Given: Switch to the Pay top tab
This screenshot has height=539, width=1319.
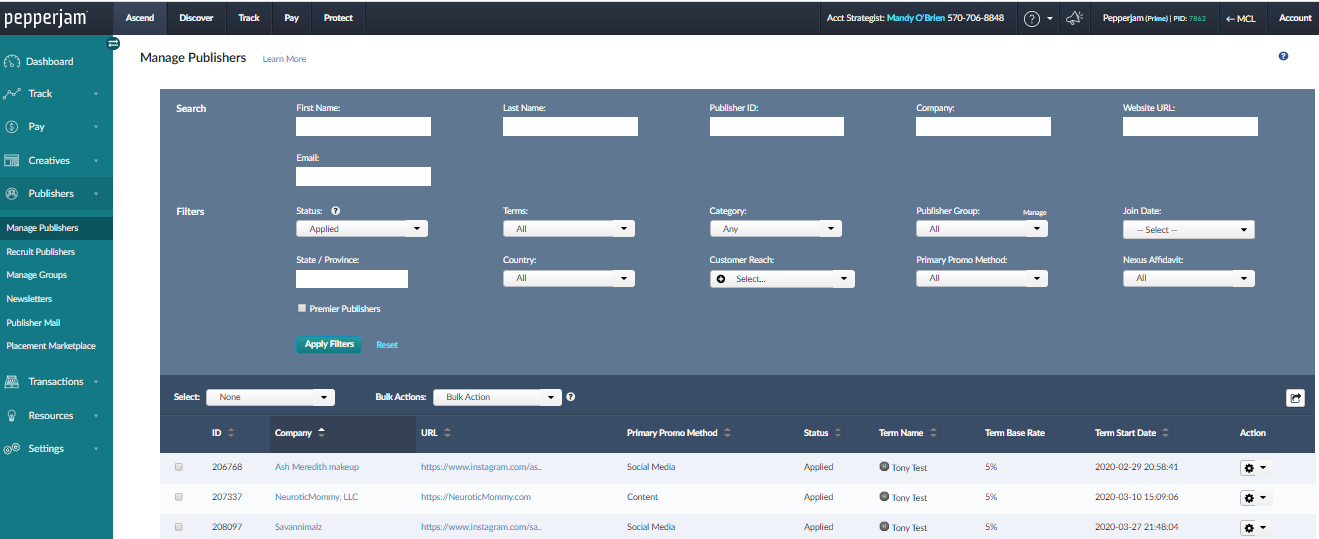Looking at the screenshot, I should click(291, 18).
